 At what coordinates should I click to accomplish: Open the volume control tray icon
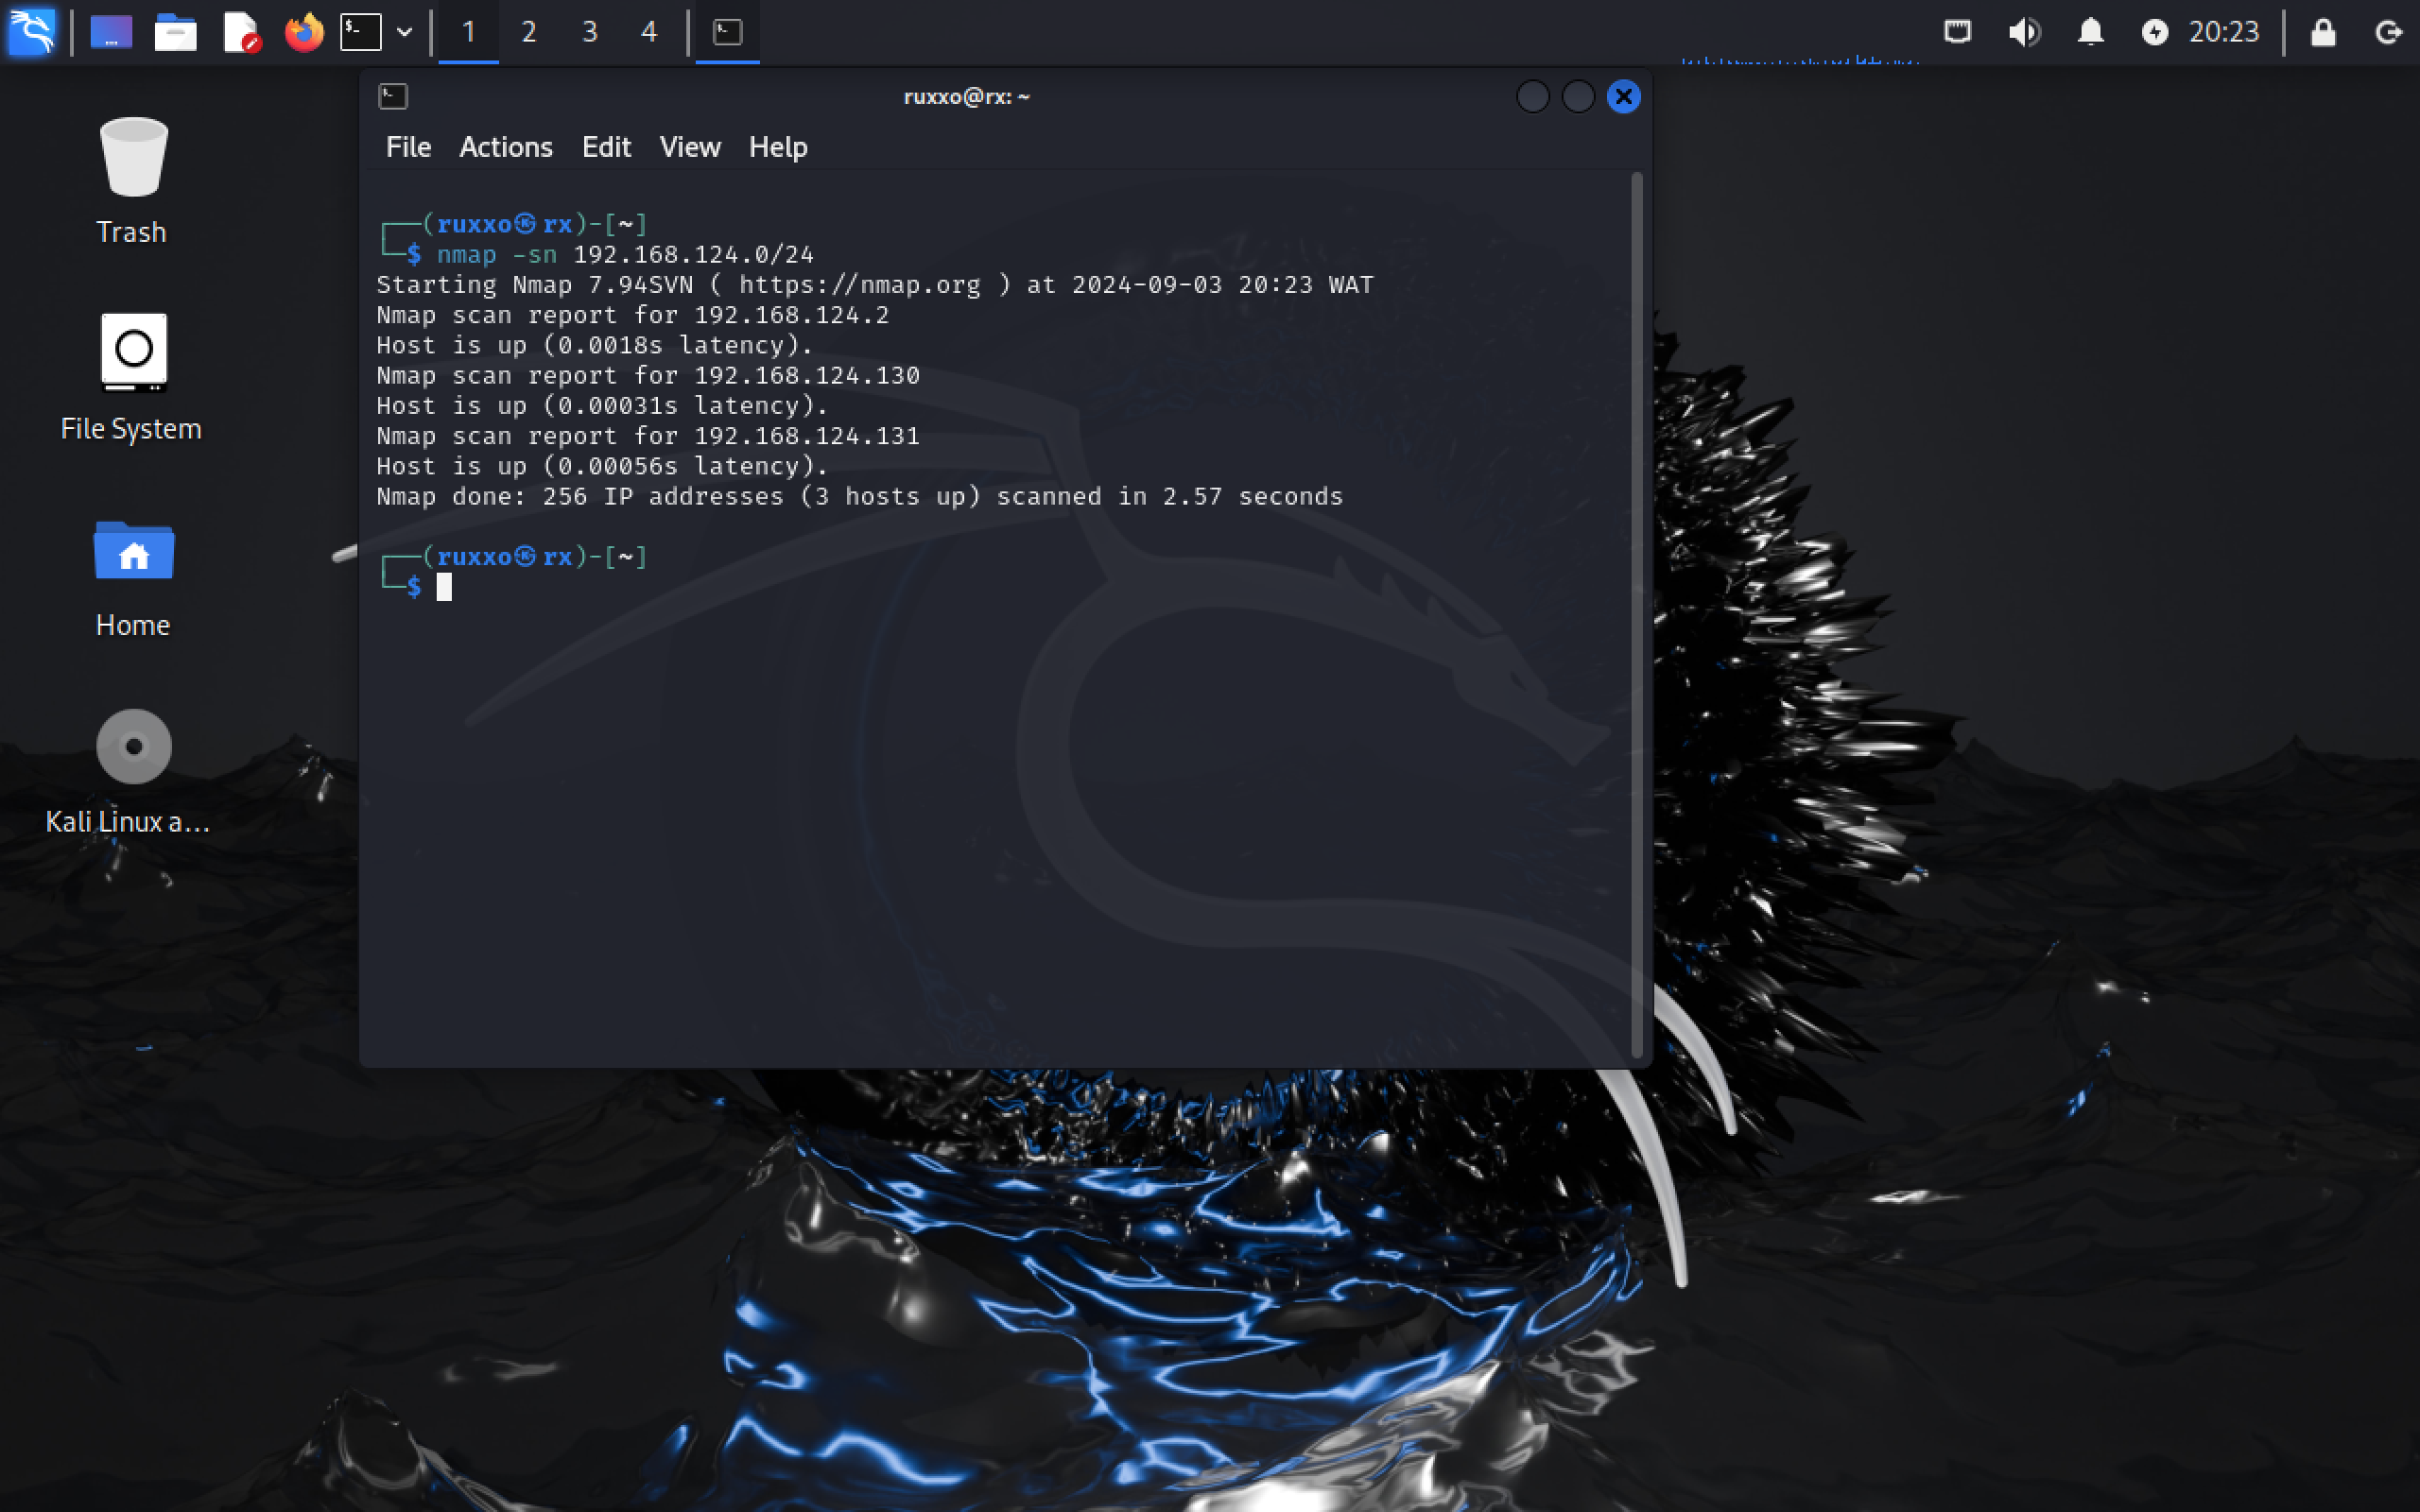coord(2024,32)
